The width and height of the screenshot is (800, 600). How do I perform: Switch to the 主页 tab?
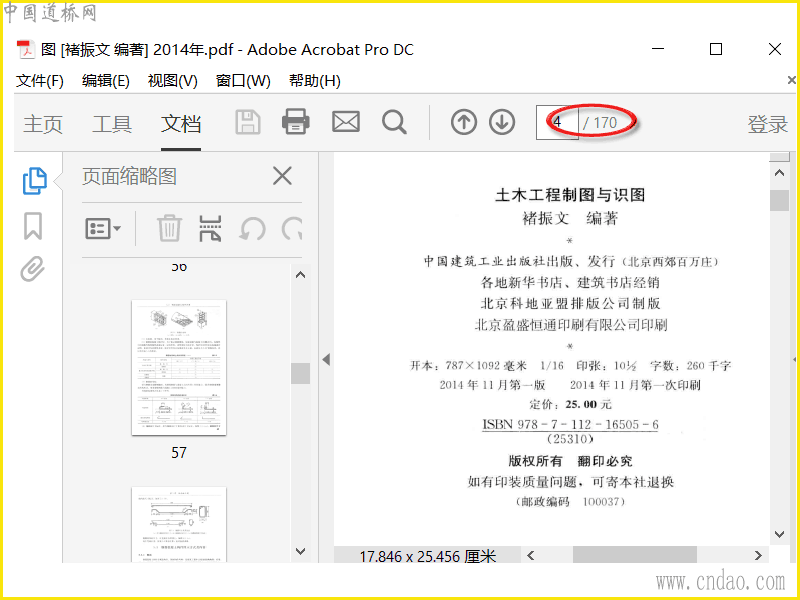pos(43,124)
